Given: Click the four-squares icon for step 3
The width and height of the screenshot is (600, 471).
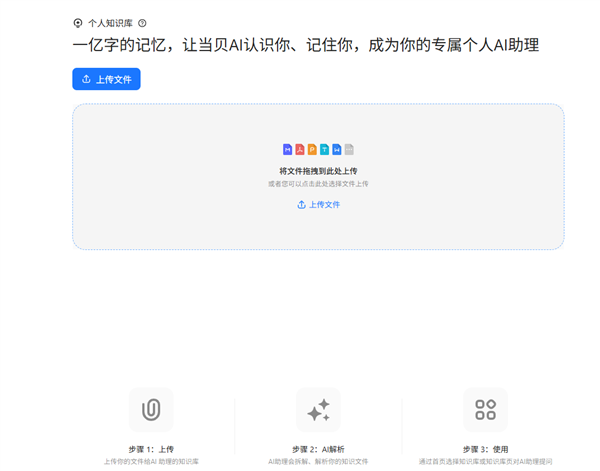Looking at the screenshot, I should coord(485,410).
